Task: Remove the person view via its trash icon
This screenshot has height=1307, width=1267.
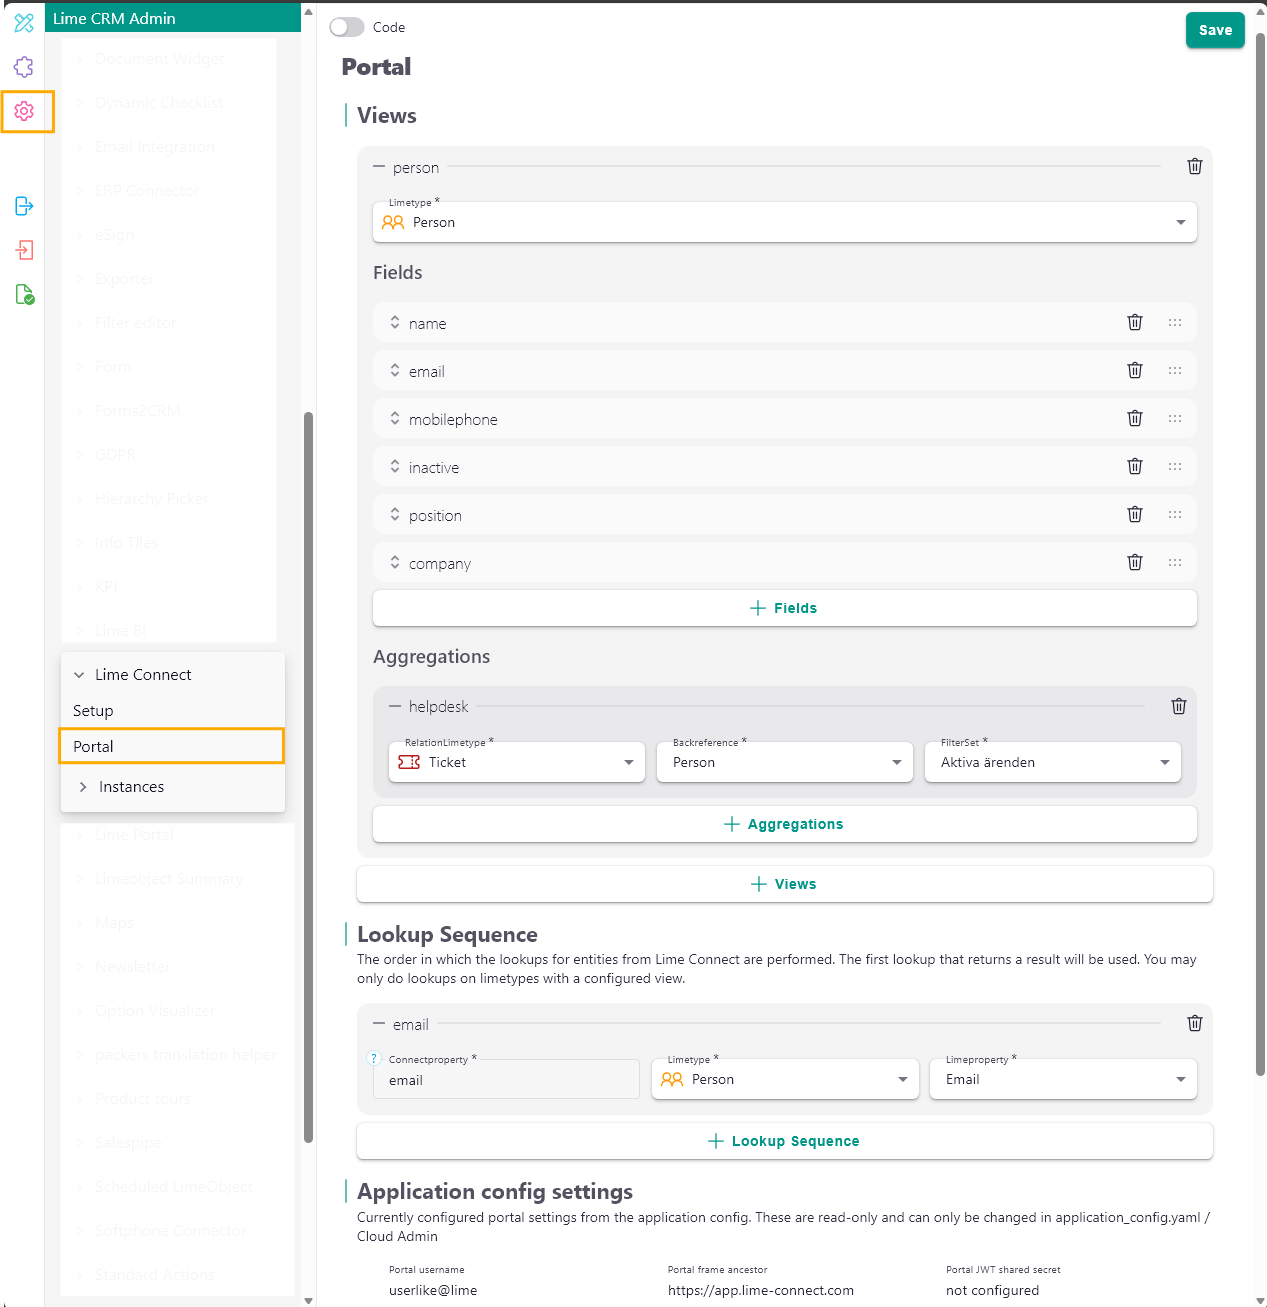Action: [x=1194, y=166]
